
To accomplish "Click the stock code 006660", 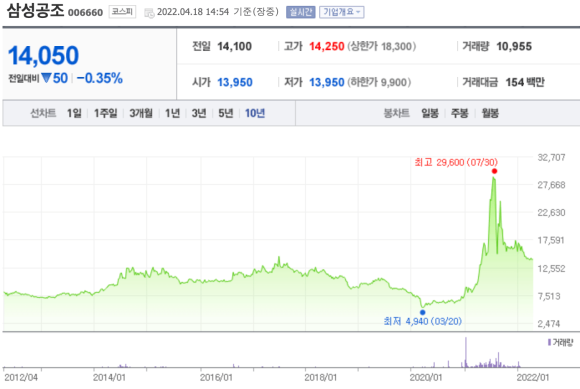I will pyautogui.click(x=85, y=13).
